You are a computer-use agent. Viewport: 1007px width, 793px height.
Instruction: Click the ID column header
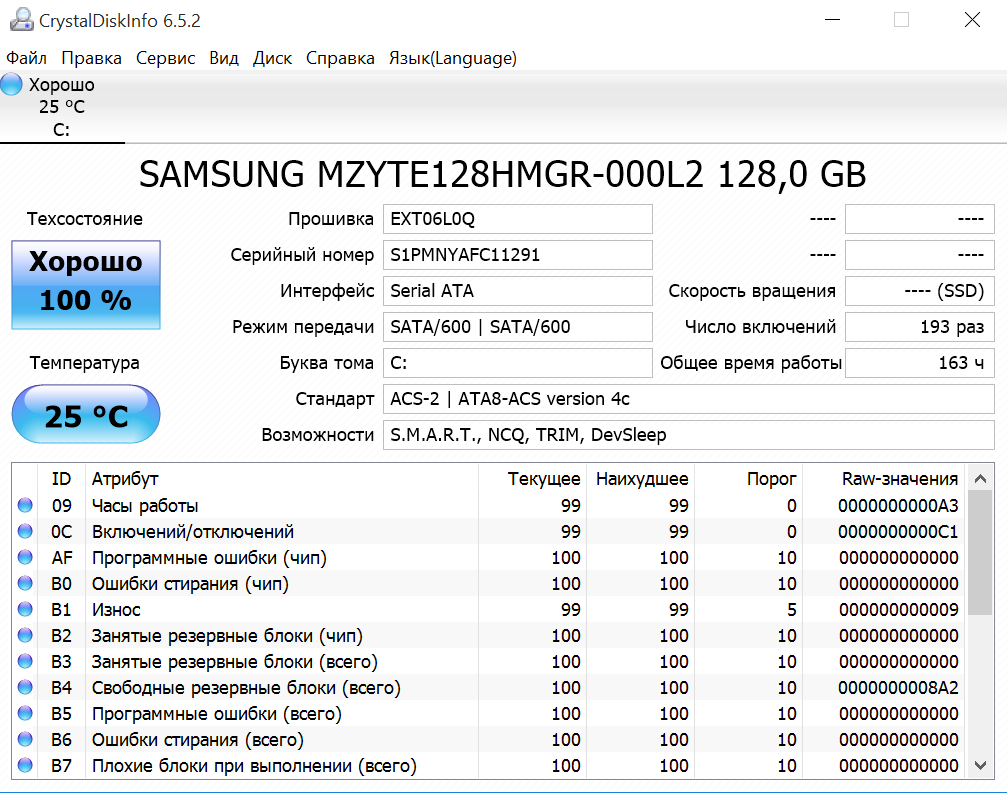pyautogui.click(x=62, y=479)
